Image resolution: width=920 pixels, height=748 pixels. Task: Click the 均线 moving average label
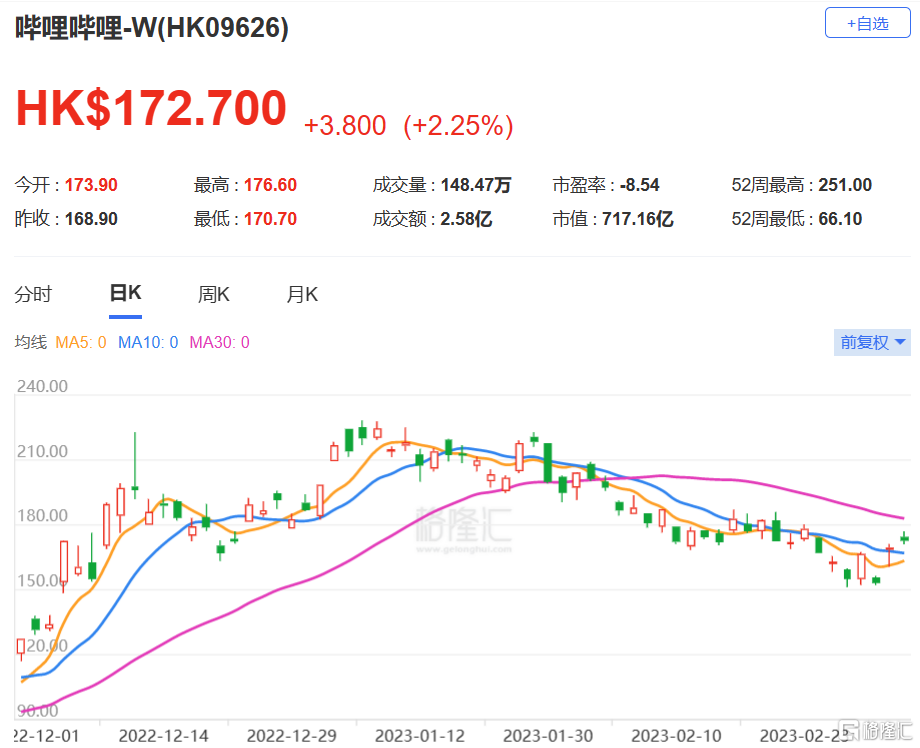[31, 342]
